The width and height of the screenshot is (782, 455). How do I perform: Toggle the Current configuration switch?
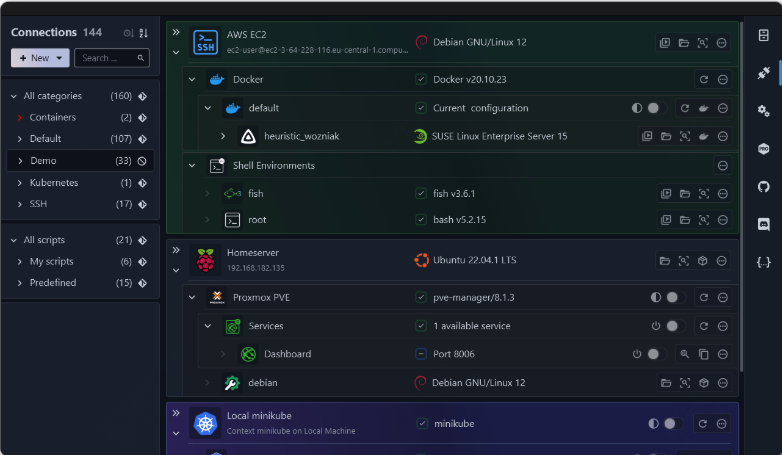653,108
